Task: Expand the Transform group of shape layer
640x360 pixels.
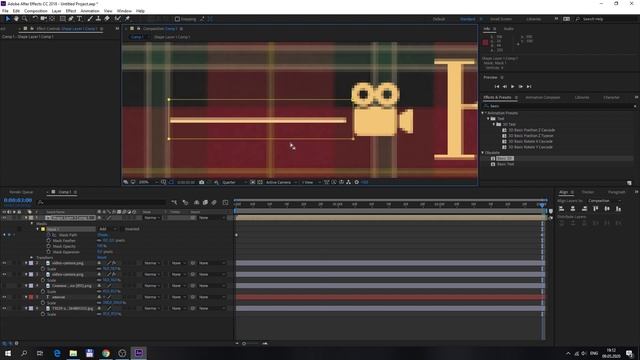Action: point(32,258)
